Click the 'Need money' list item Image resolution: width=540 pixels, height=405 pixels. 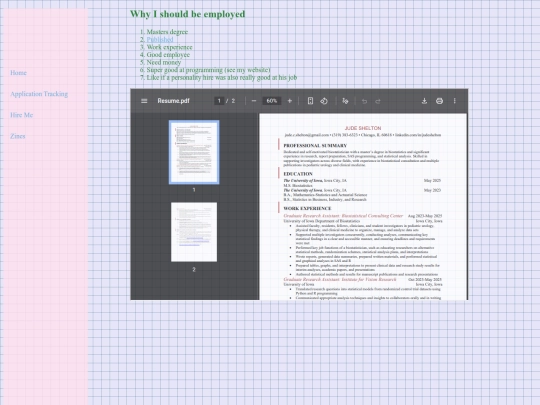[x=164, y=62]
